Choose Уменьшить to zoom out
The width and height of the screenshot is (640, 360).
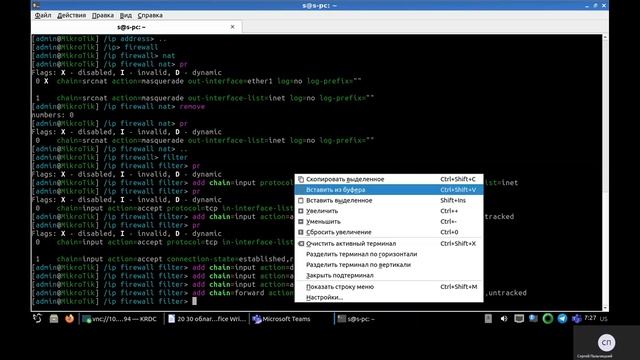(389, 222)
